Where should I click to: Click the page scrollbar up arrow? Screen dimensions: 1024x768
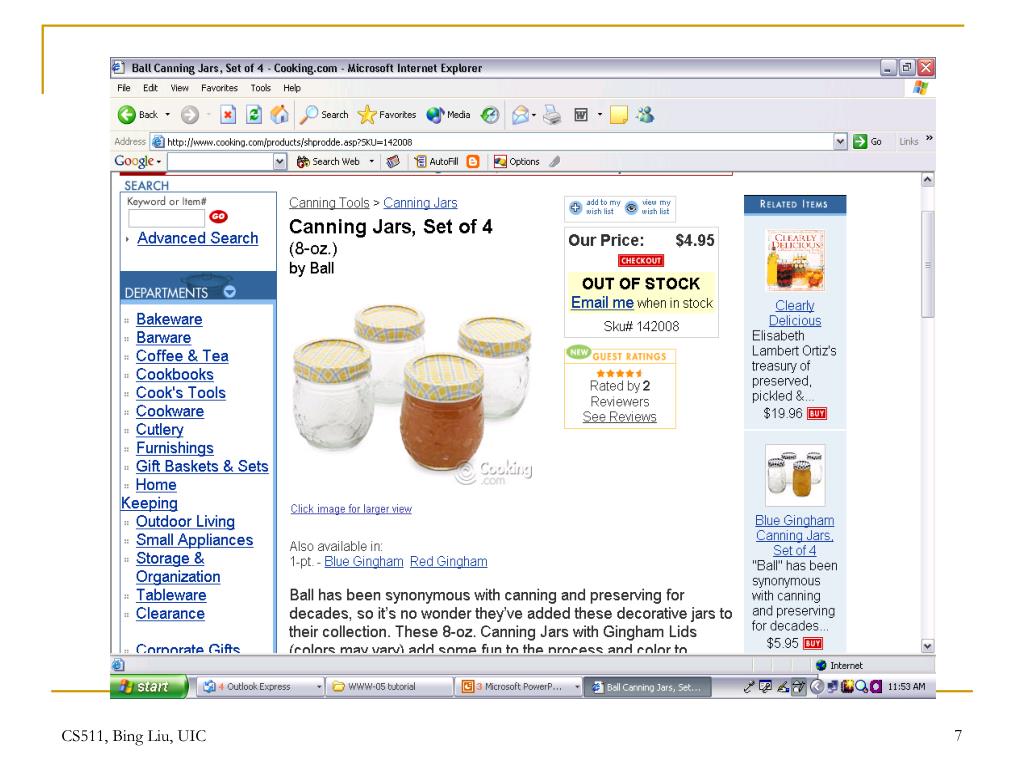[x=927, y=179]
